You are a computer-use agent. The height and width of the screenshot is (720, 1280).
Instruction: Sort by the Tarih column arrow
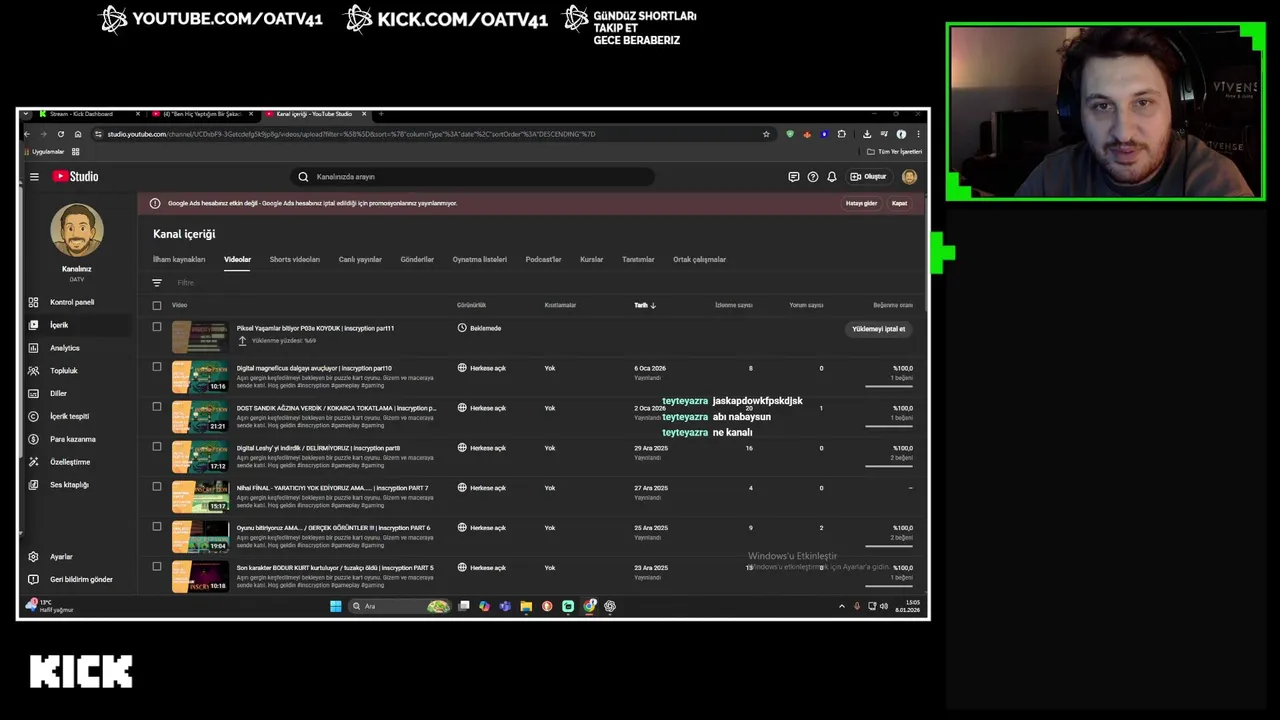point(653,305)
